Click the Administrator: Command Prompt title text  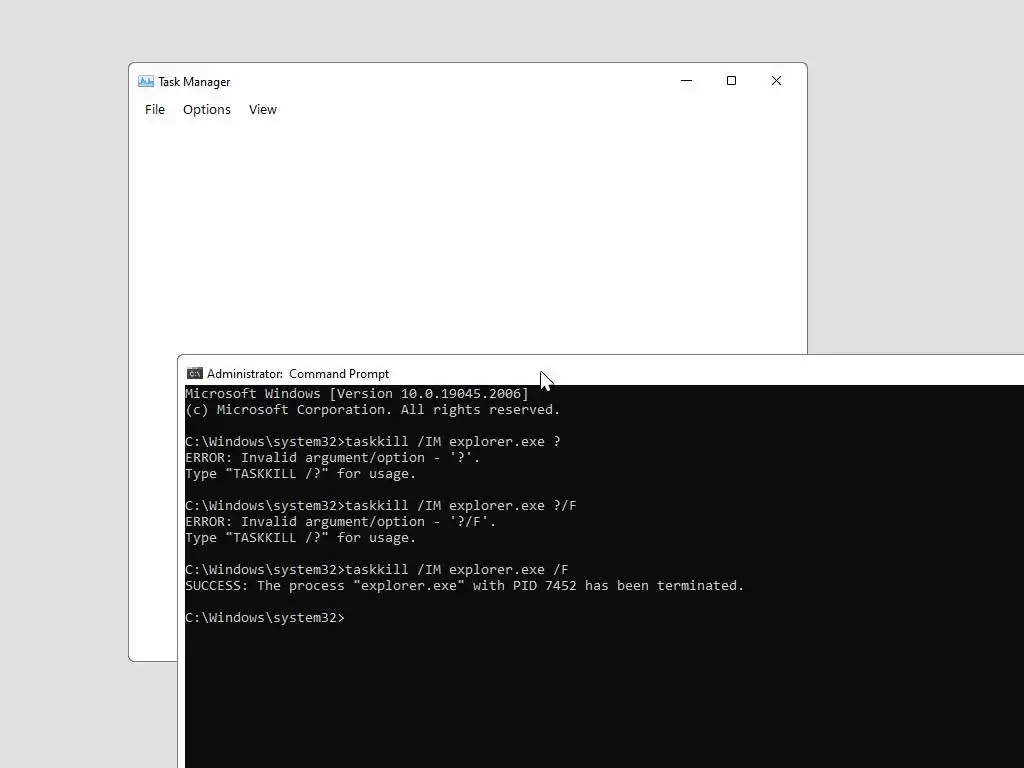(298, 374)
